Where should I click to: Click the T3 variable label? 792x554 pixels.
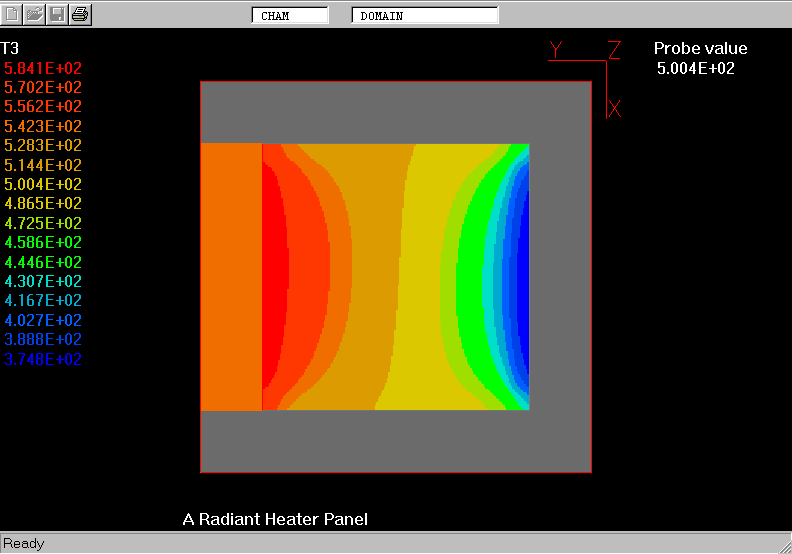pos(10,48)
